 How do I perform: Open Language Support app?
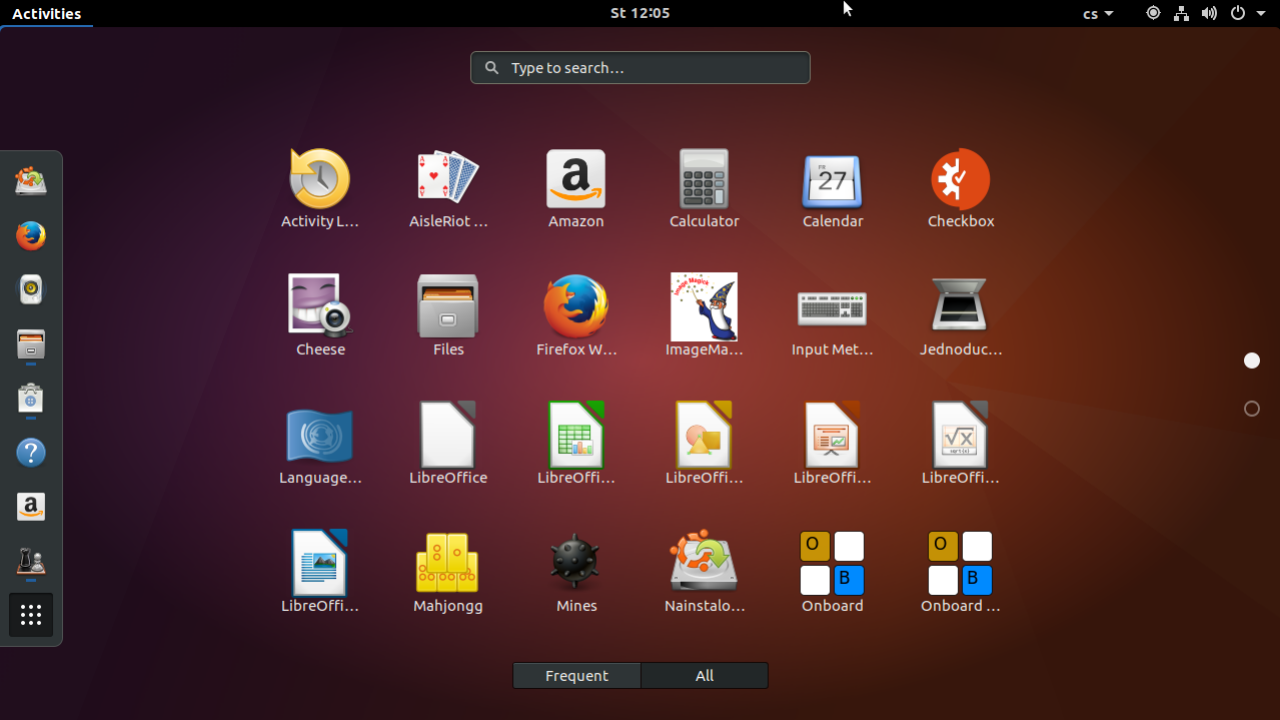click(320, 445)
